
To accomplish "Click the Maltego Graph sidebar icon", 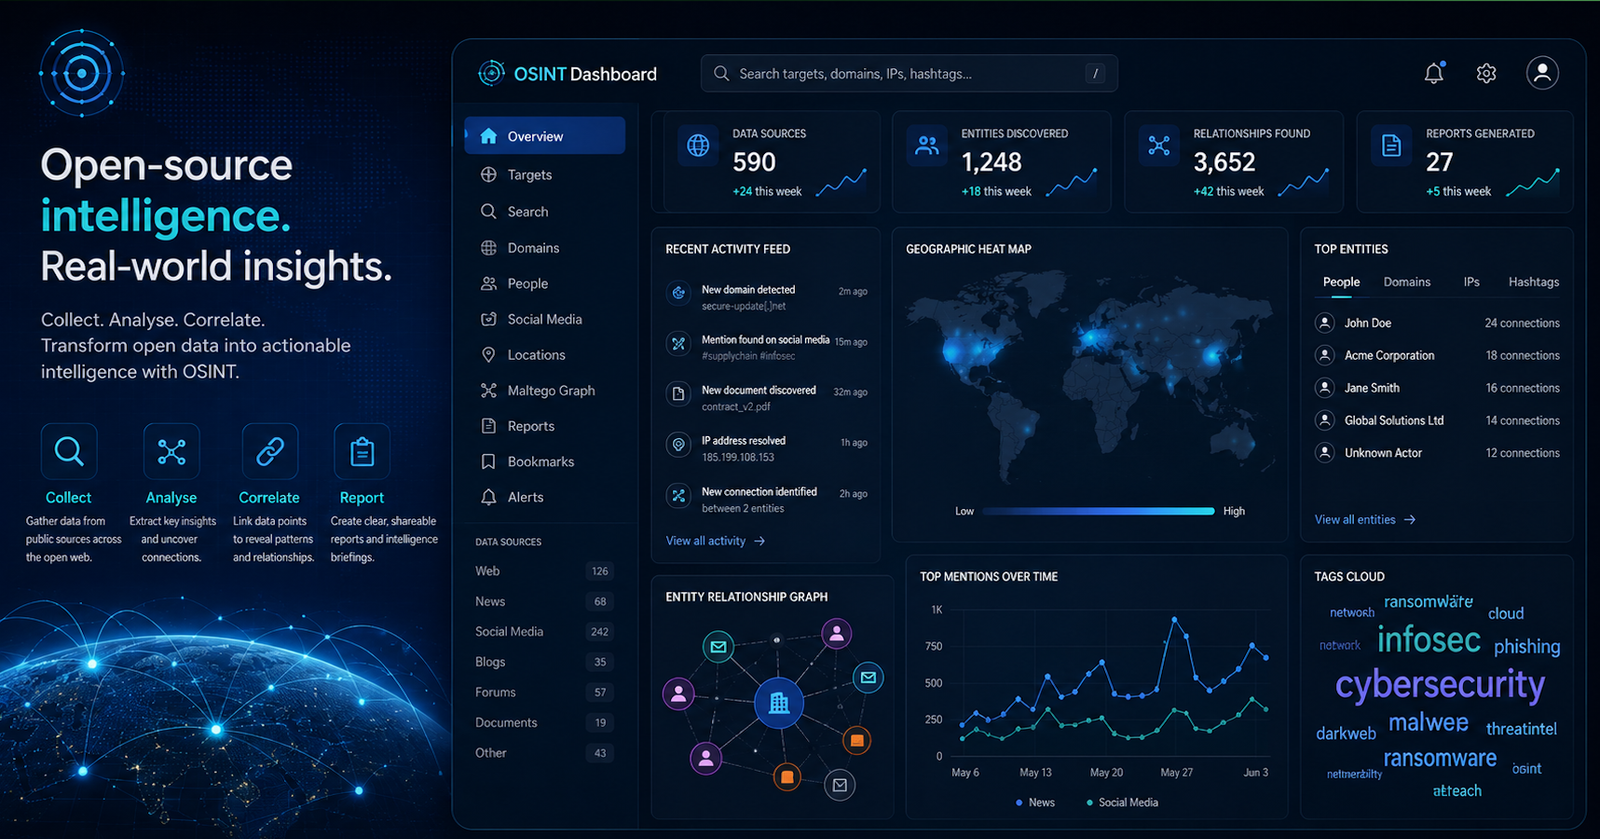I will tap(488, 391).
